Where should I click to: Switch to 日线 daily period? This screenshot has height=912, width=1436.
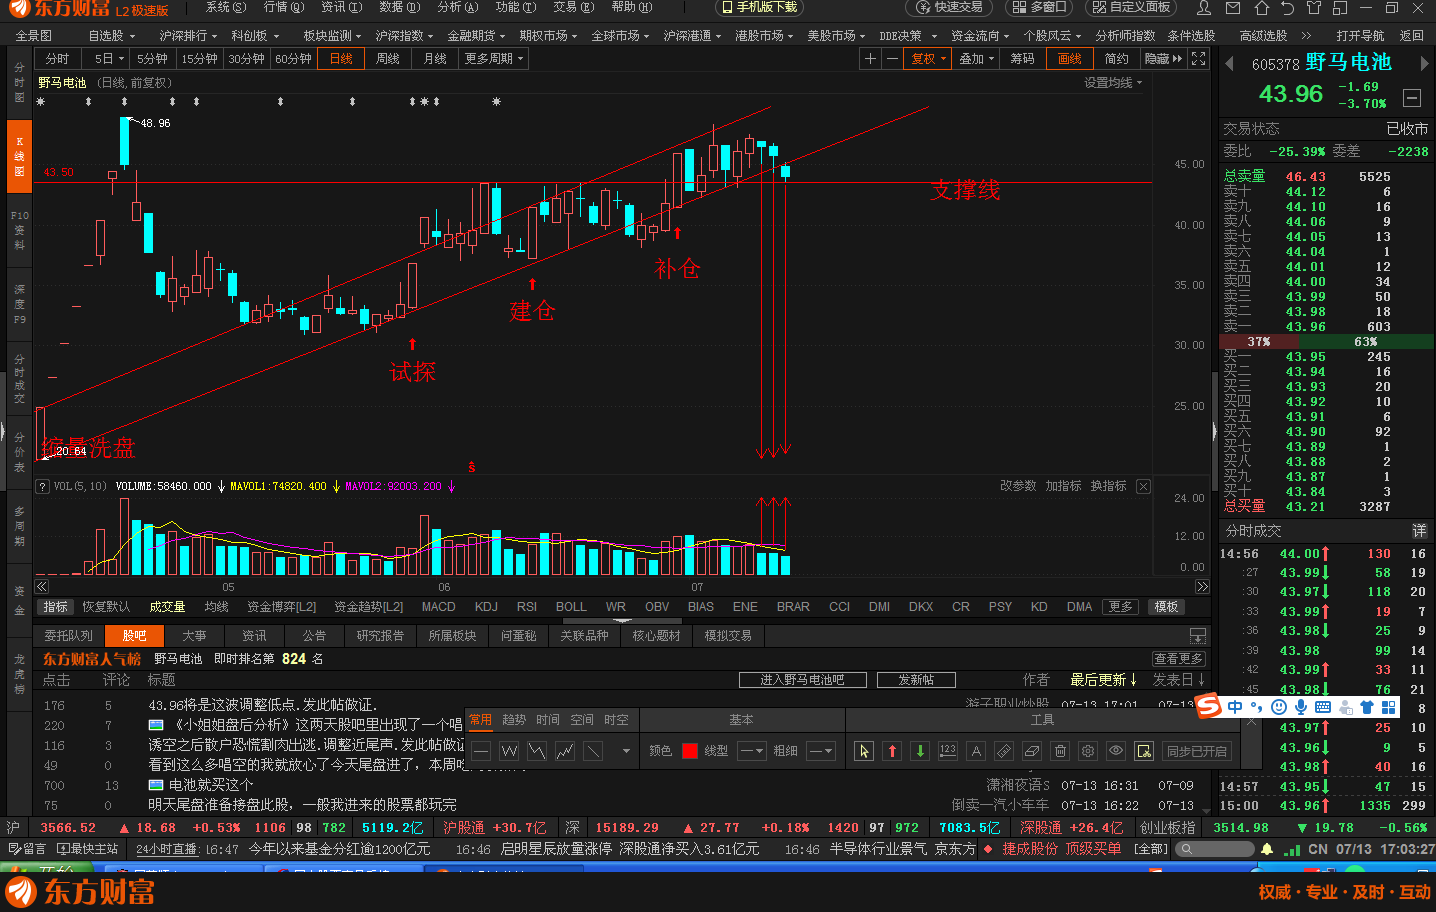pos(341,59)
